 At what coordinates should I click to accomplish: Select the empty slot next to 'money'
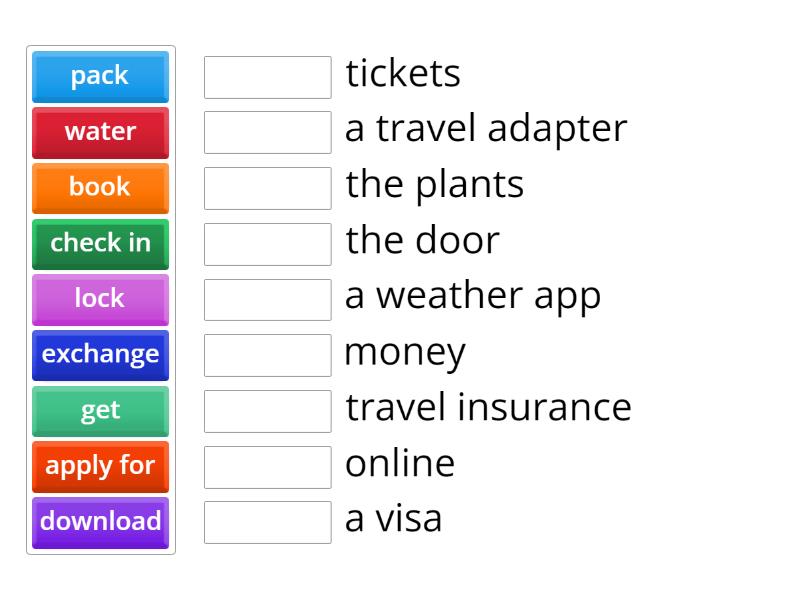coord(267,355)
